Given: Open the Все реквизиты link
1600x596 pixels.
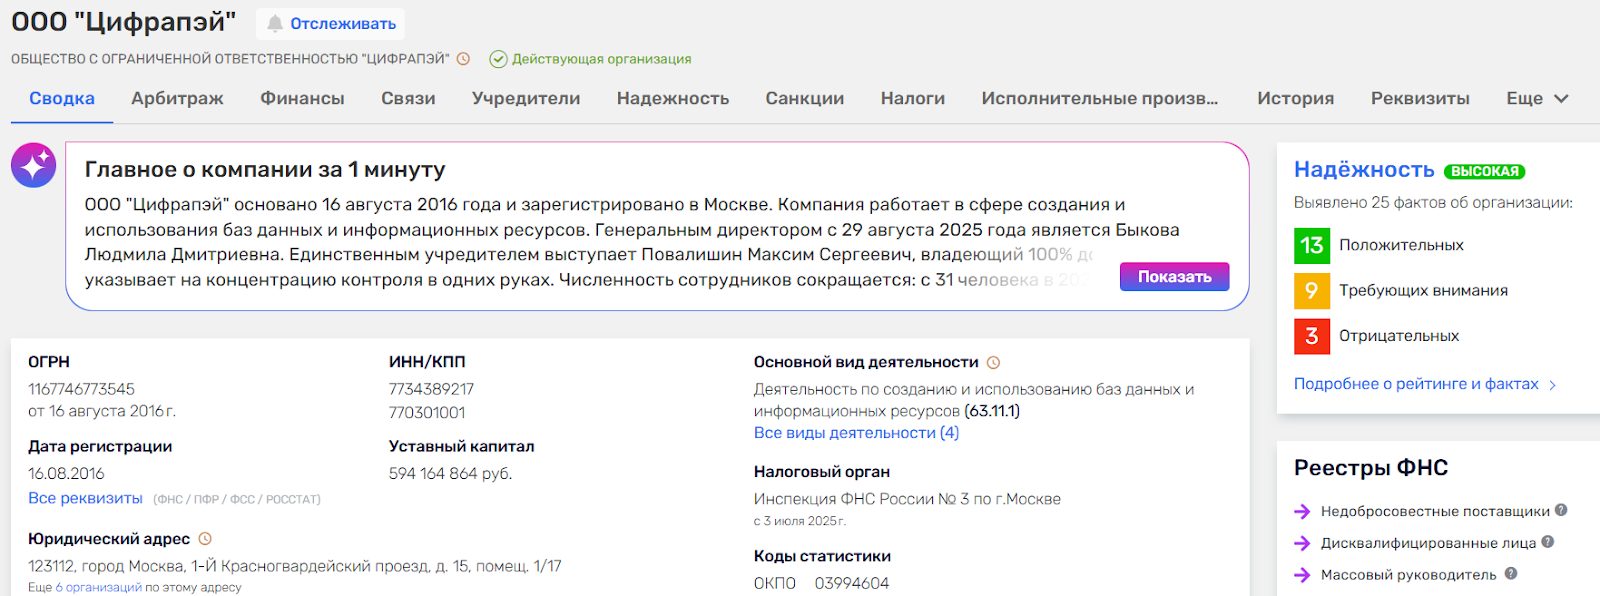Looking at the screenshot, I should [85, 498].
